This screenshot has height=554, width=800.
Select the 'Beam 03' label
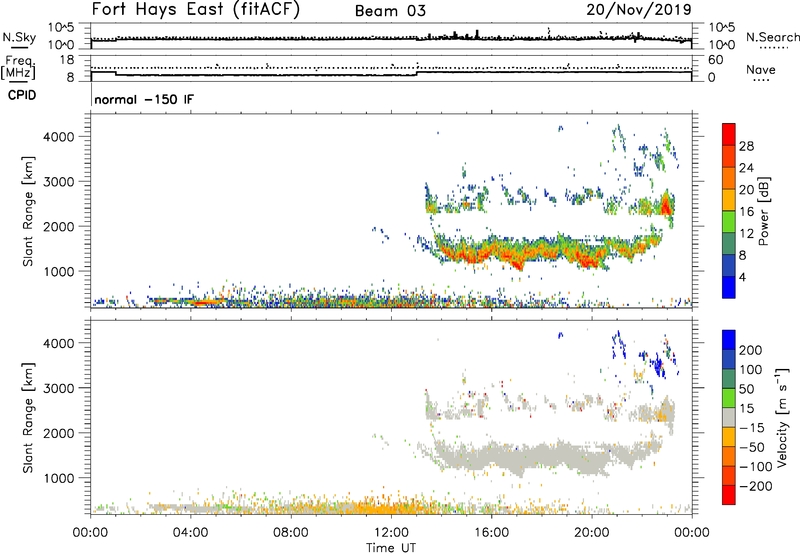390,11
